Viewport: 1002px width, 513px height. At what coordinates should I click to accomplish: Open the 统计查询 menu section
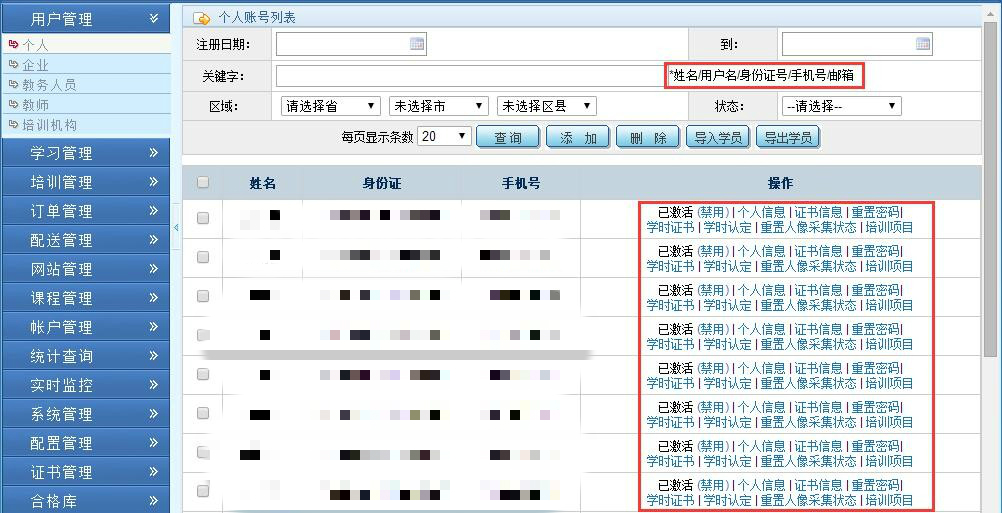(x=86, y=356)
